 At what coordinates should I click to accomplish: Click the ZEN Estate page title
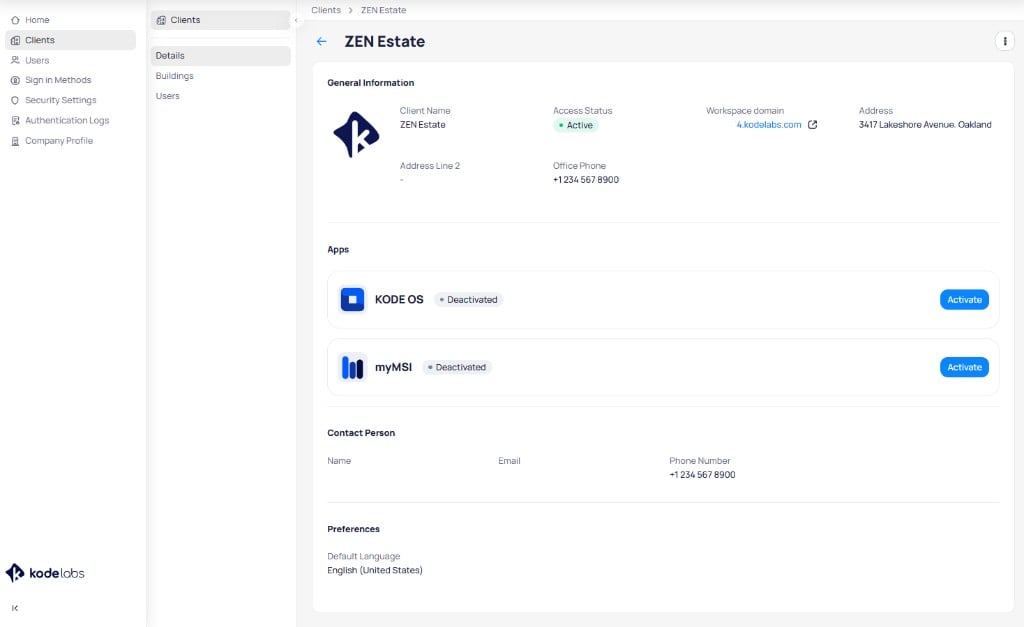click(385, 41)
